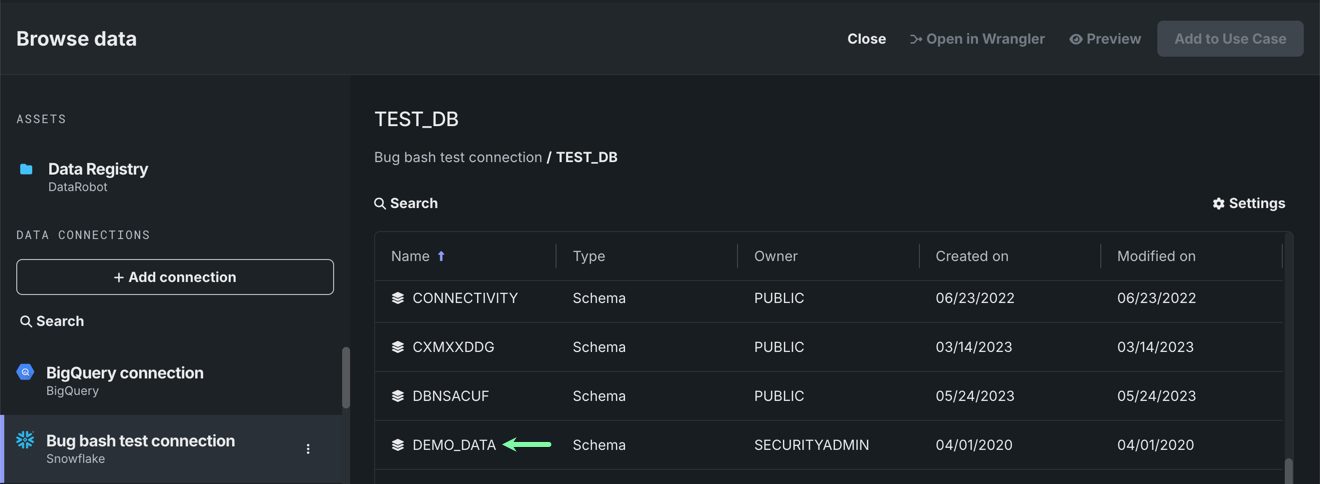Click the CXMXXDDG schema layers icon
The width and height of the screenshot is (1320, 484).
(x=398, y=347)
